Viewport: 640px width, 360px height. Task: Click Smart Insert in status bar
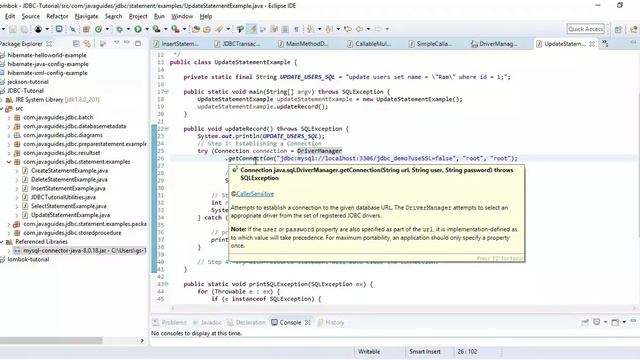pos(424,351)
